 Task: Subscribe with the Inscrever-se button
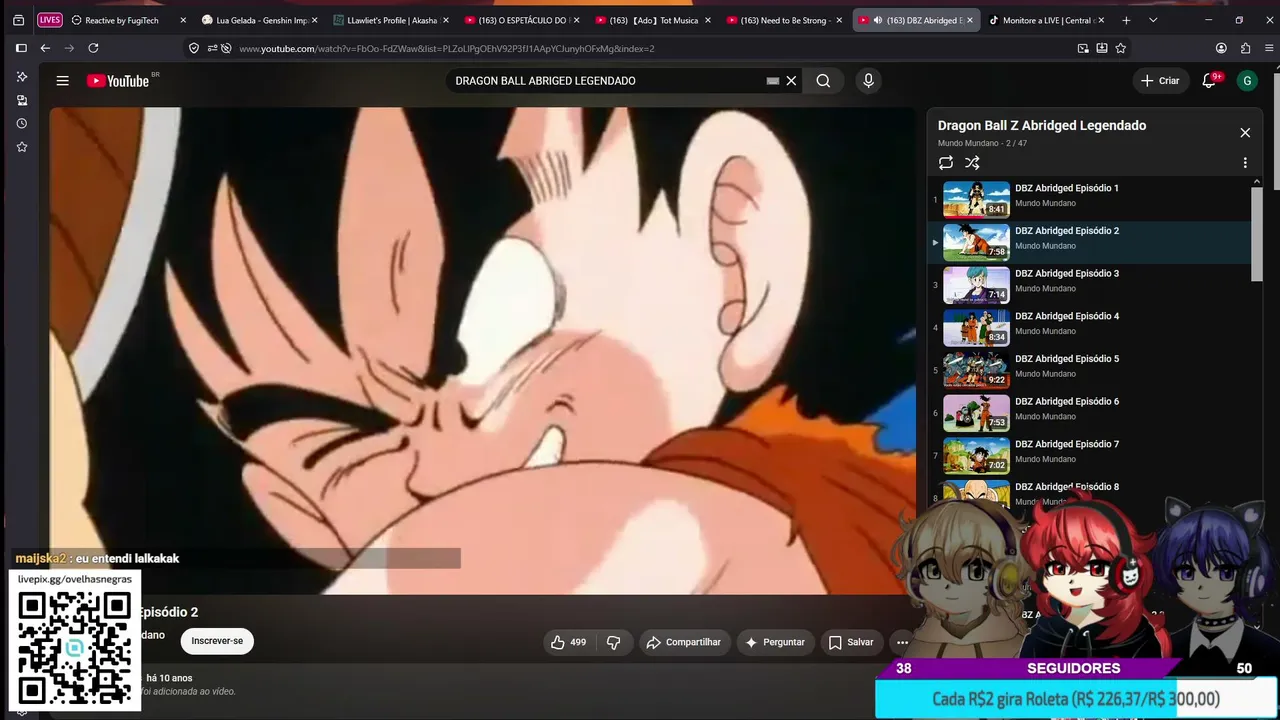[217, 641]
